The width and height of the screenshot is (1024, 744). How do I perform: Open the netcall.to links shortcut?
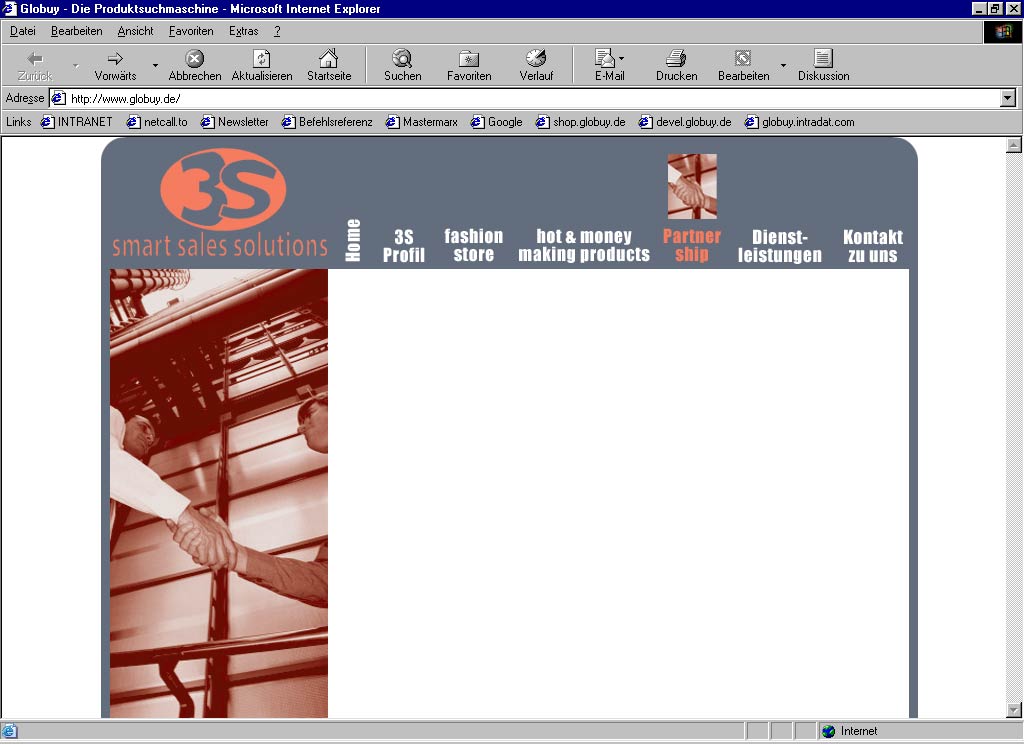(x=157, y=122)
